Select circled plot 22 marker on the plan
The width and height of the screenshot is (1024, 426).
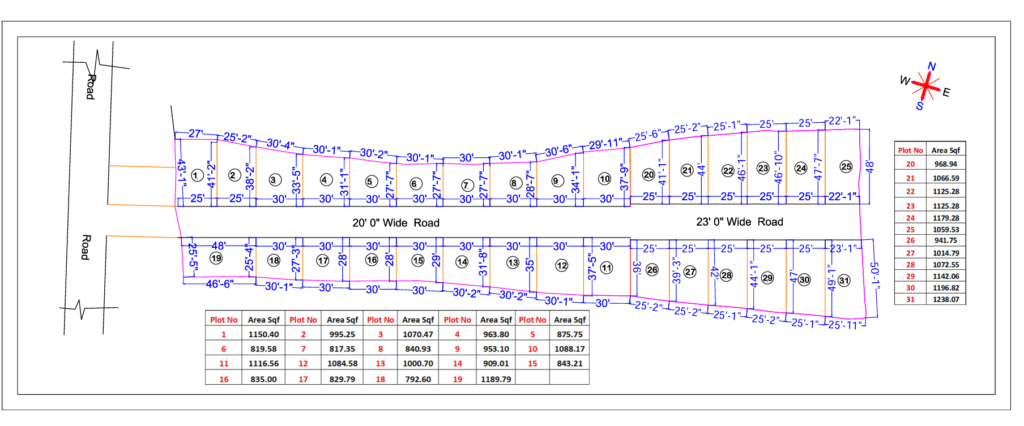click(728, 170)
